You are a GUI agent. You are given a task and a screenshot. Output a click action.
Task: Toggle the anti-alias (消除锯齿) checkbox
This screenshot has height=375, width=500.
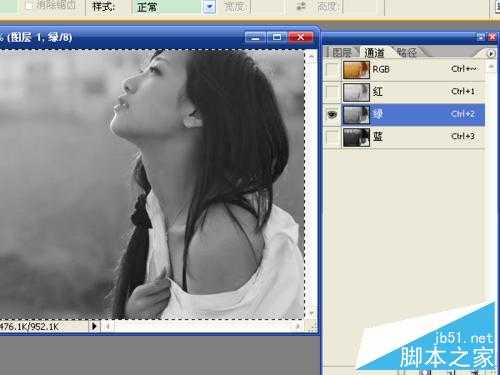tap(29, 5)
